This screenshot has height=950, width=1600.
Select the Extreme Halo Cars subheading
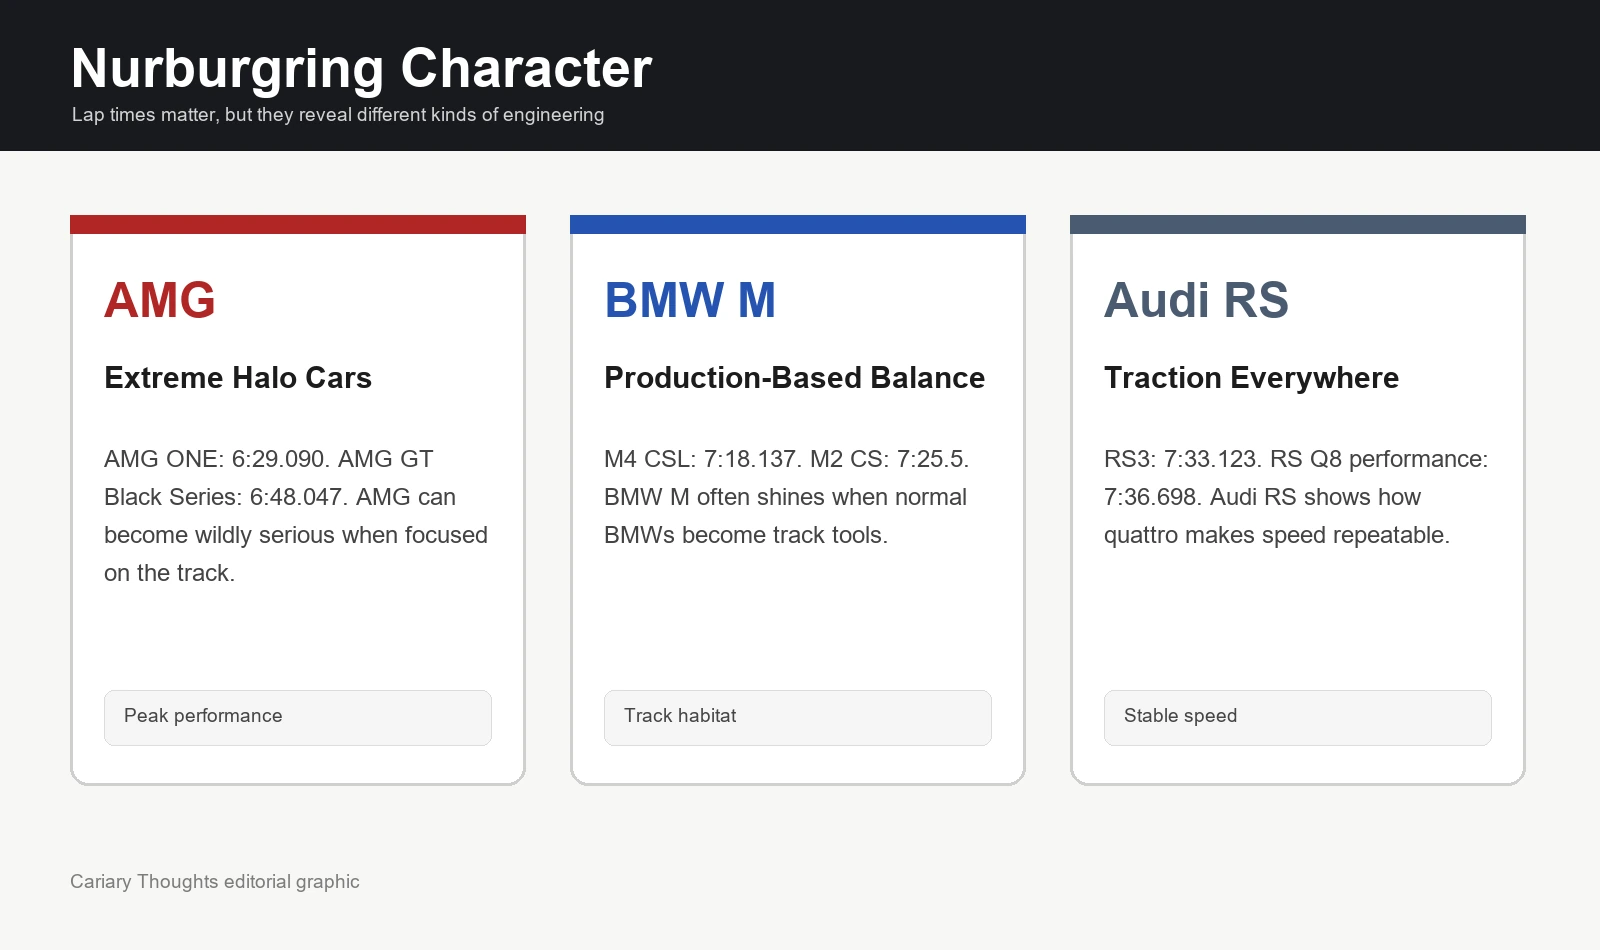(238, 378)
